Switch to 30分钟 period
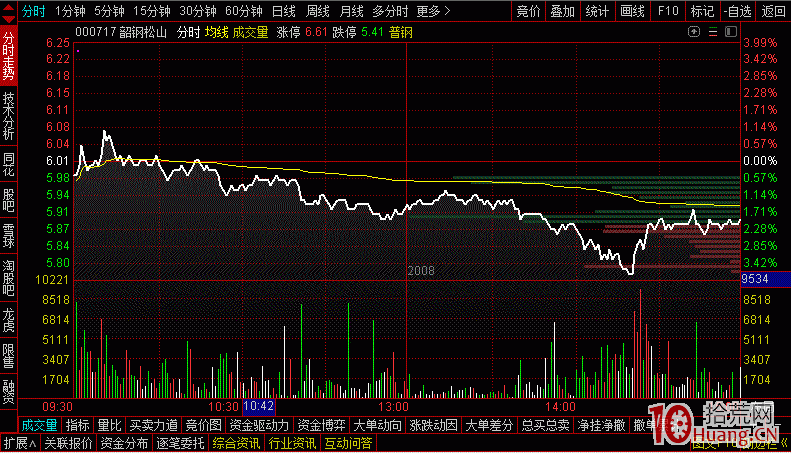Viewport: 791px width, 454px height. point(198,11)
